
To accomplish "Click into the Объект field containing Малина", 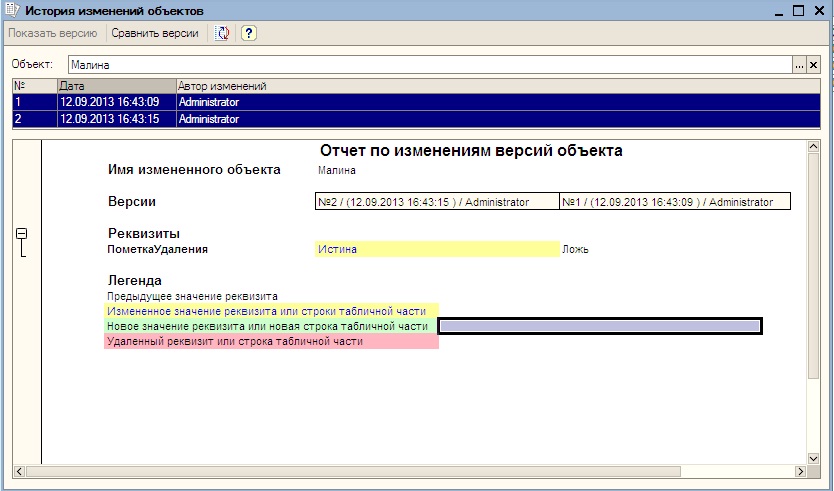I will (428, 64).
